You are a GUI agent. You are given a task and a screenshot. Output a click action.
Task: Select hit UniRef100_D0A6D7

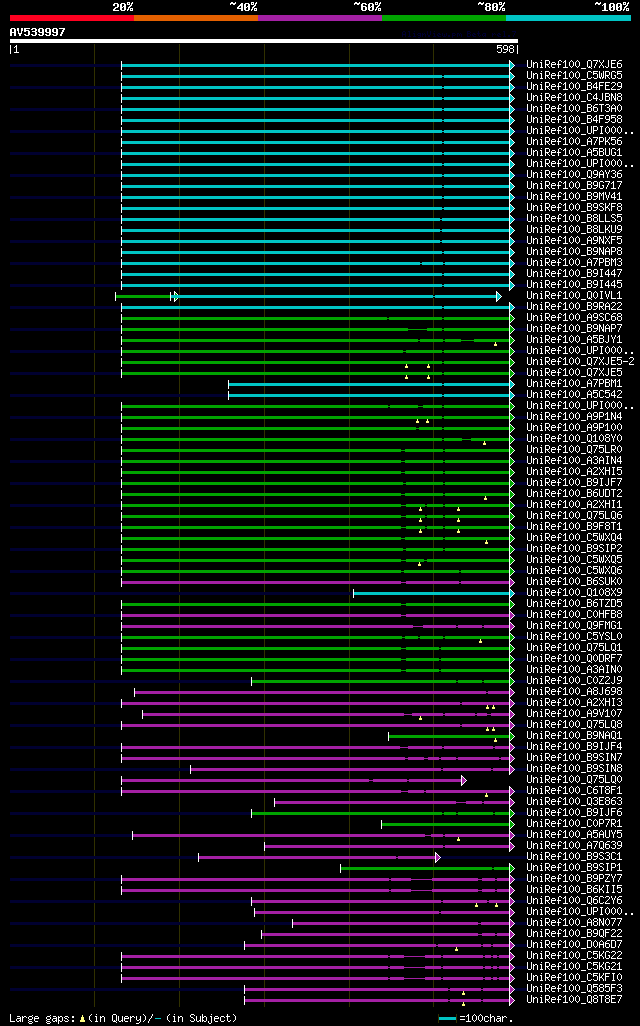tap(575, 945)
